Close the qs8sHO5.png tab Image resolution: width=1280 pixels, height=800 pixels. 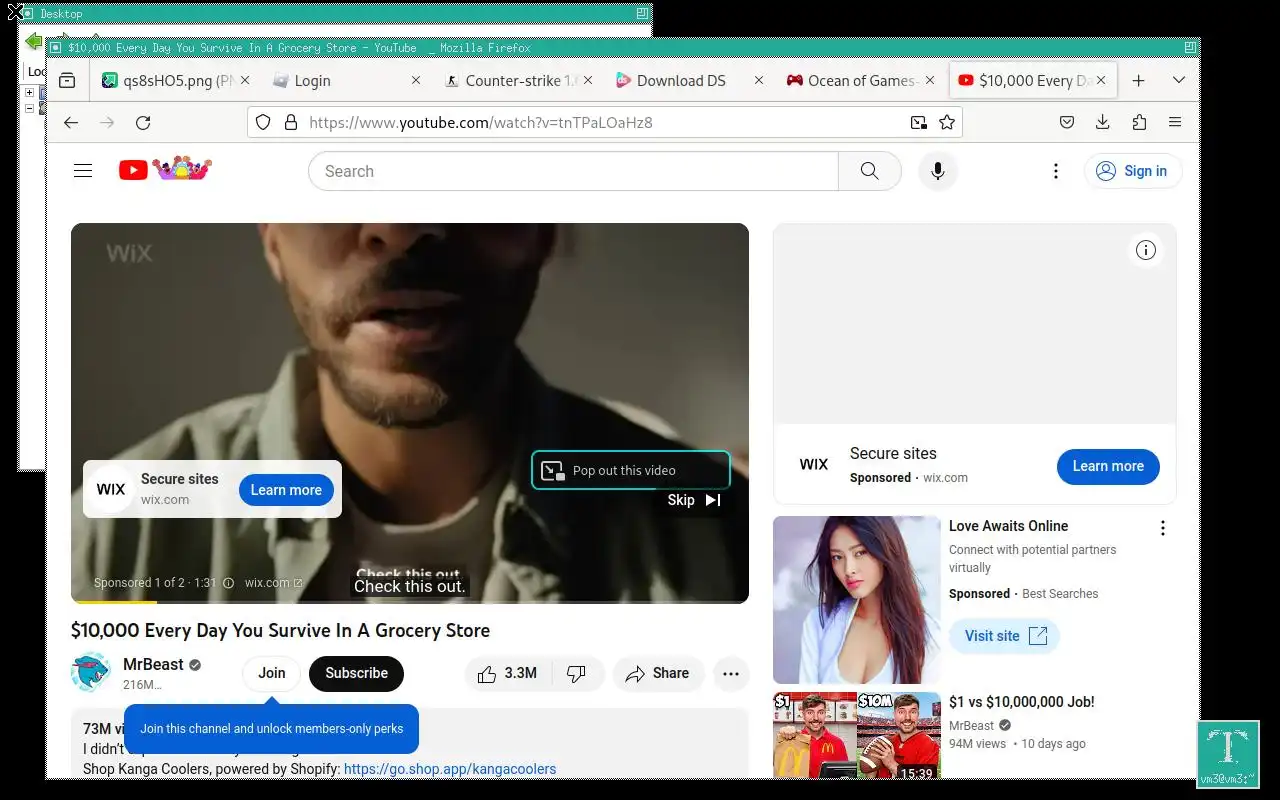(246, 80)
